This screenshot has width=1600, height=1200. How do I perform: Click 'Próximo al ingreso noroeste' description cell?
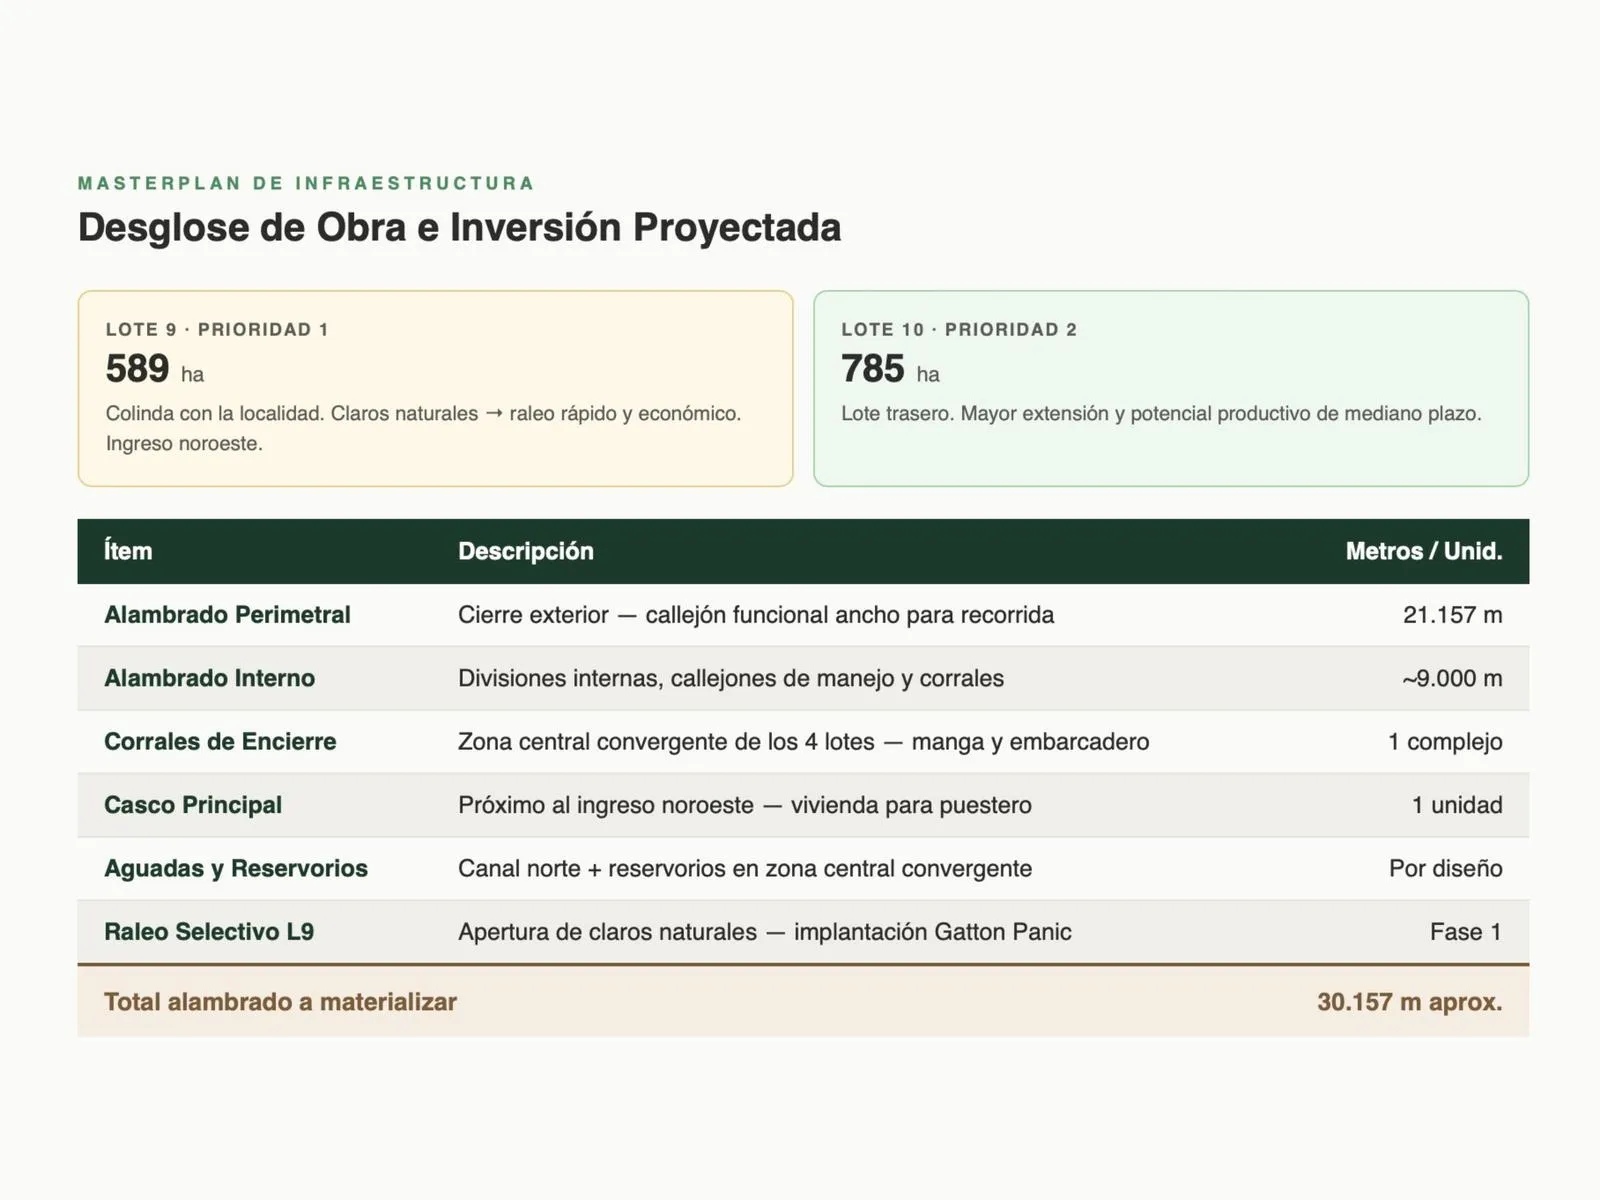click(x=745, y=805)
